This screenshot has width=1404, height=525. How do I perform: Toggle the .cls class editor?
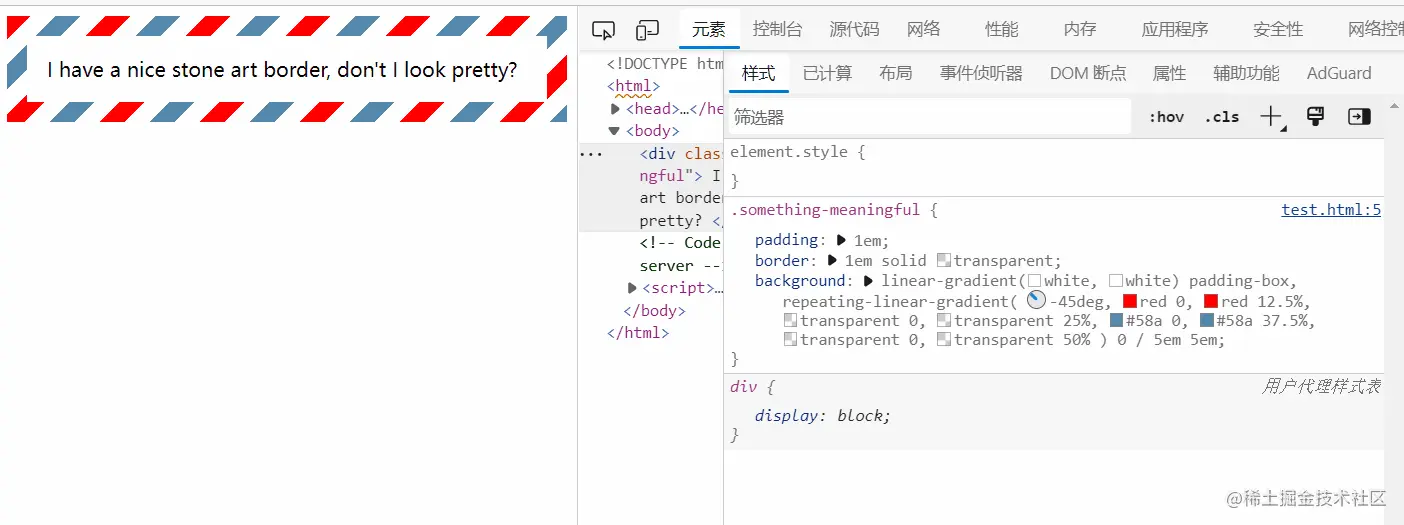1222,117
